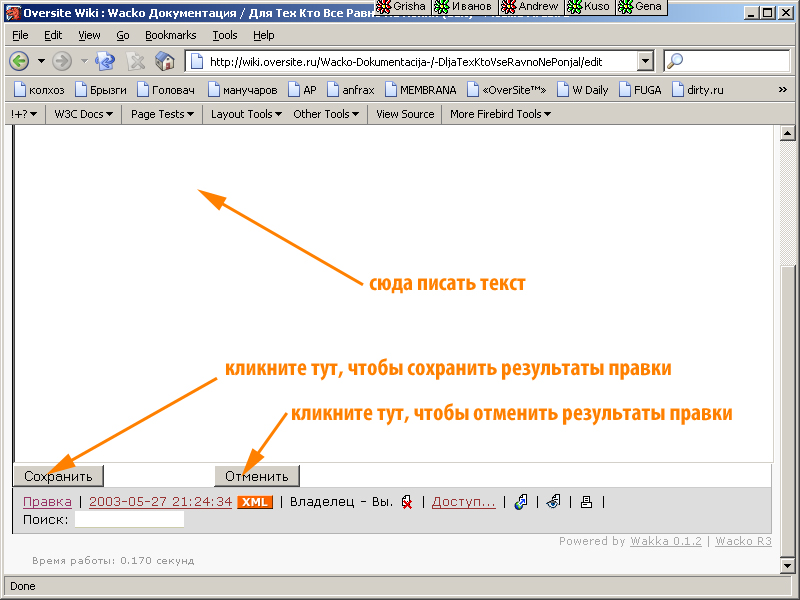The width and height of the screenshot is (800, 600).
Task: Open the MEMBRANA bookmark
Action: pos(420,89)
